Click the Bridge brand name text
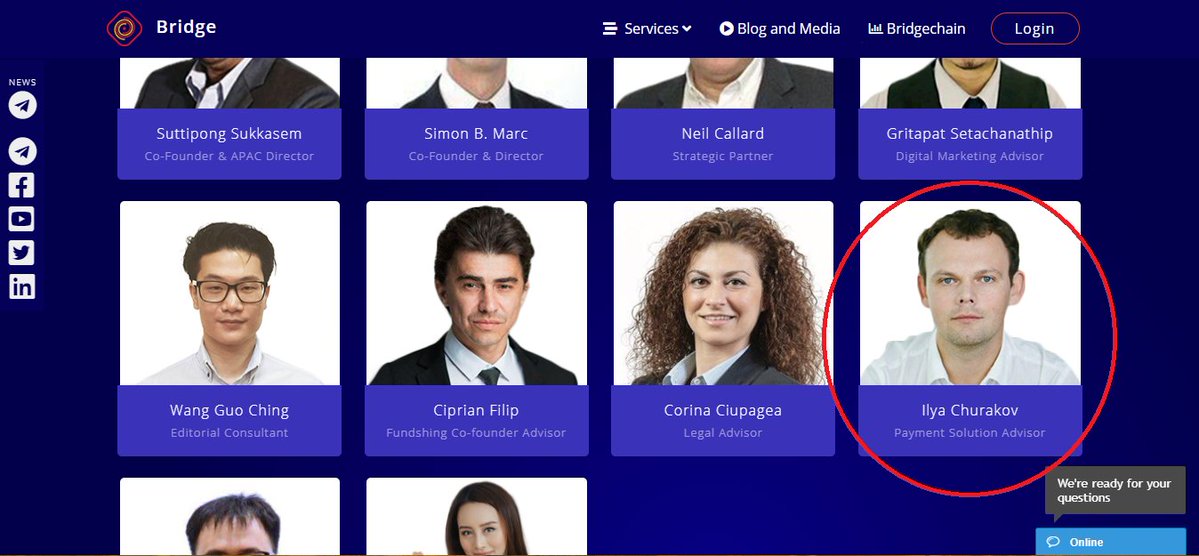Viewport: 1199px width, 556px height. 186,27
